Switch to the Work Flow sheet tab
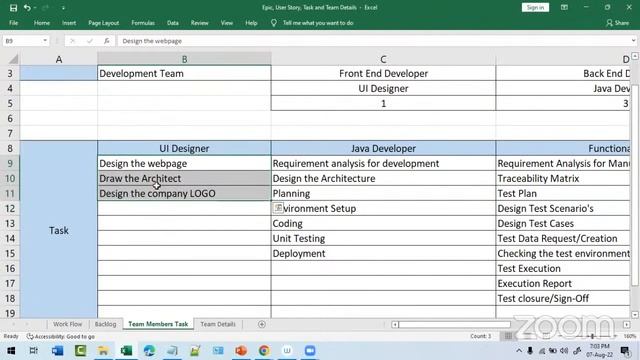This screenshot has width=640, height=360. 67,324
